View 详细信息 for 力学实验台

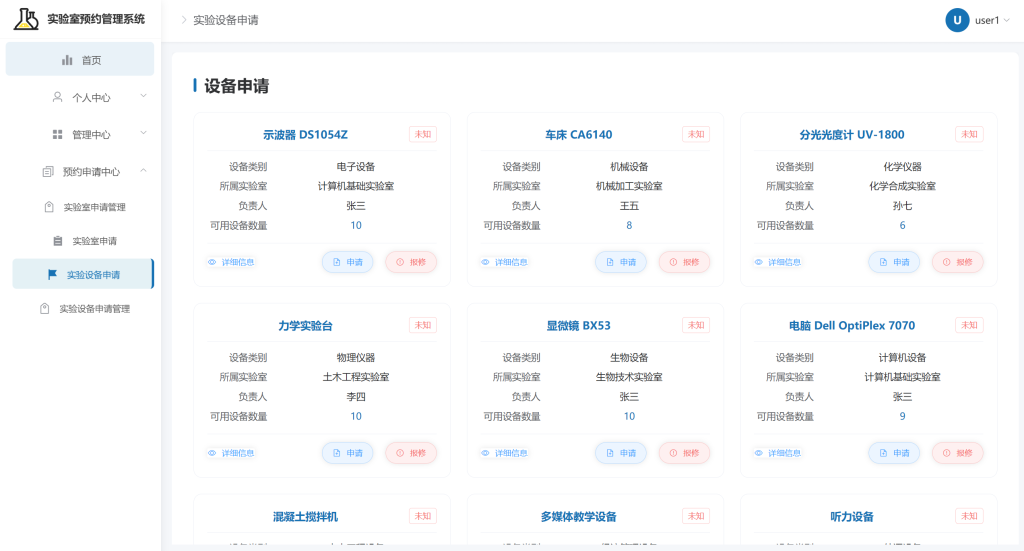(232, 452)
